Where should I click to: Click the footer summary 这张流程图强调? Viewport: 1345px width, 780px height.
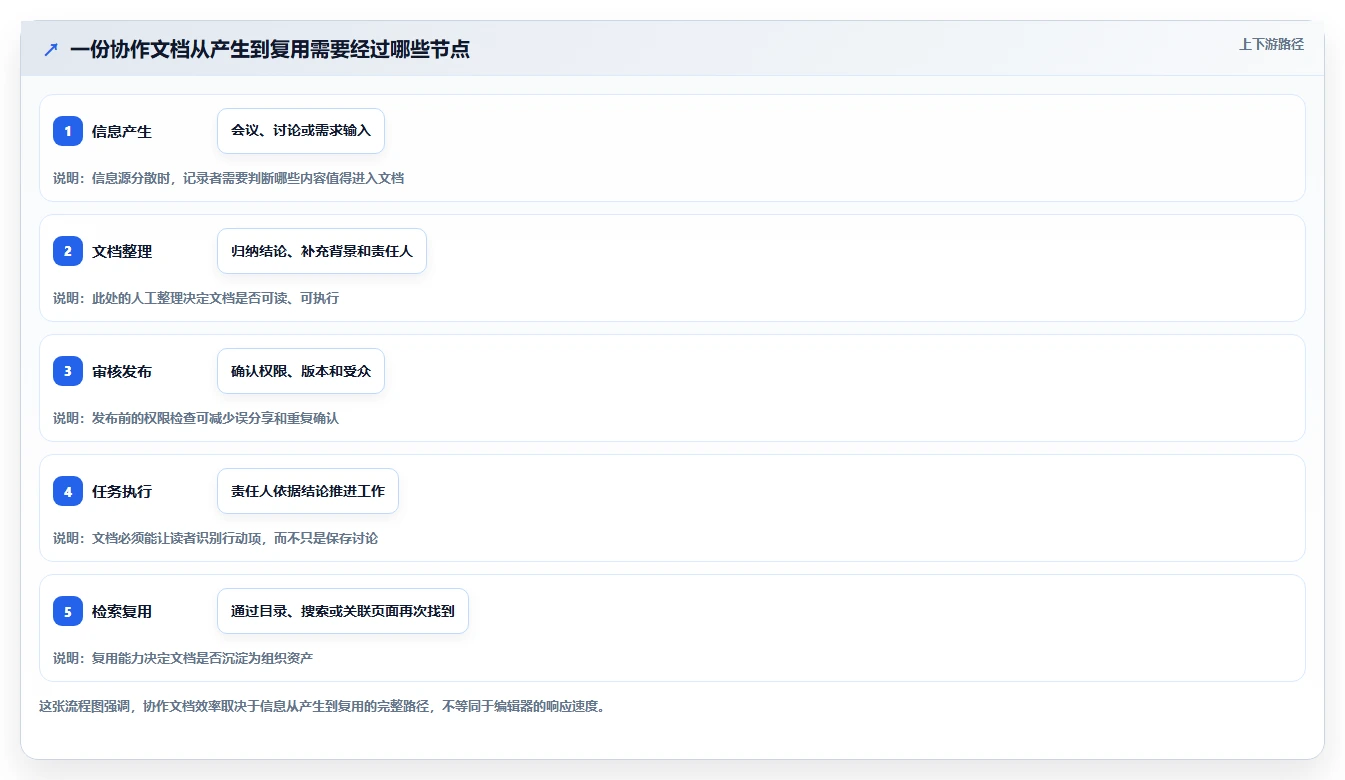[322, 706]
